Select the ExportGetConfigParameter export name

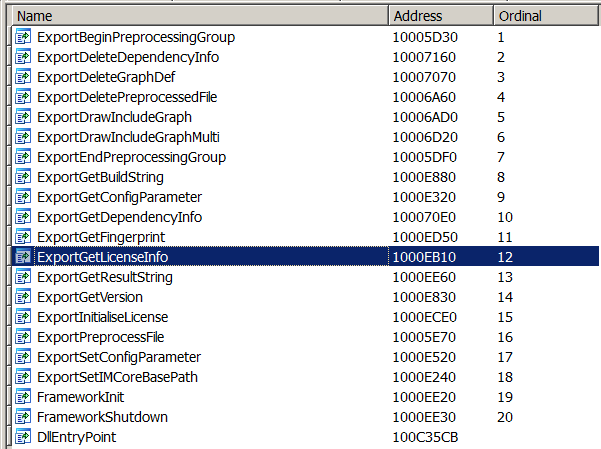click(120, 197)
